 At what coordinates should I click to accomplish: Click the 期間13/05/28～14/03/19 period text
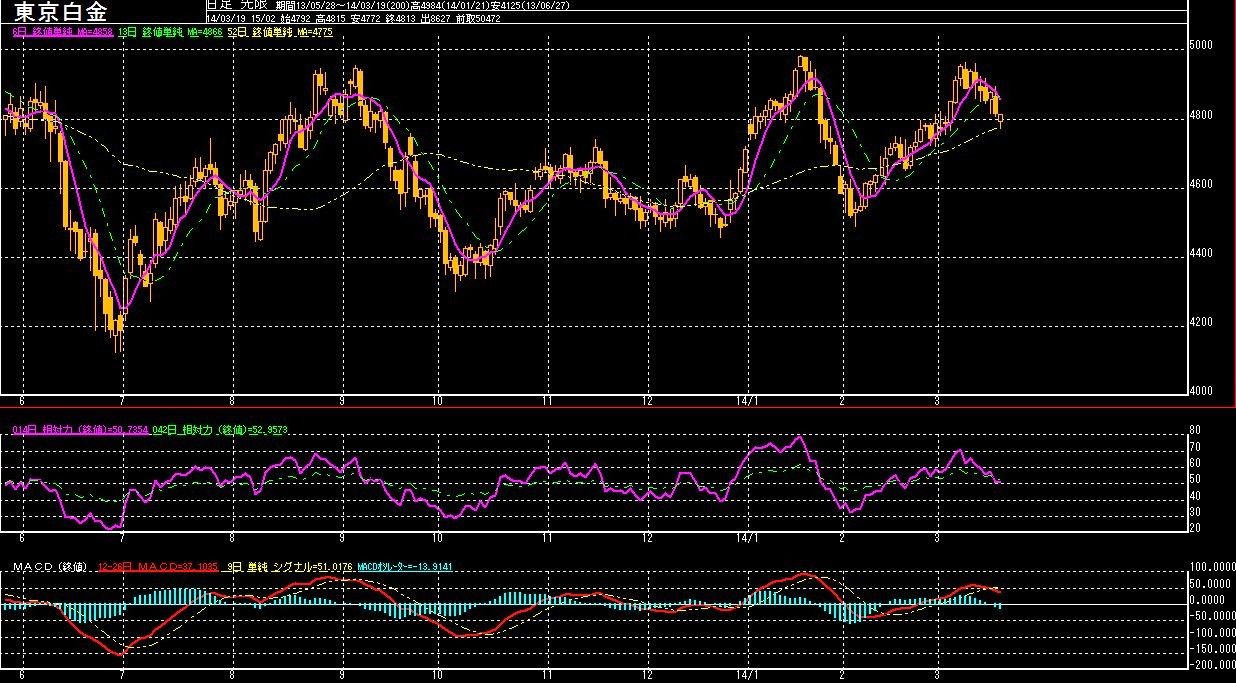click(x=340, y=6)
